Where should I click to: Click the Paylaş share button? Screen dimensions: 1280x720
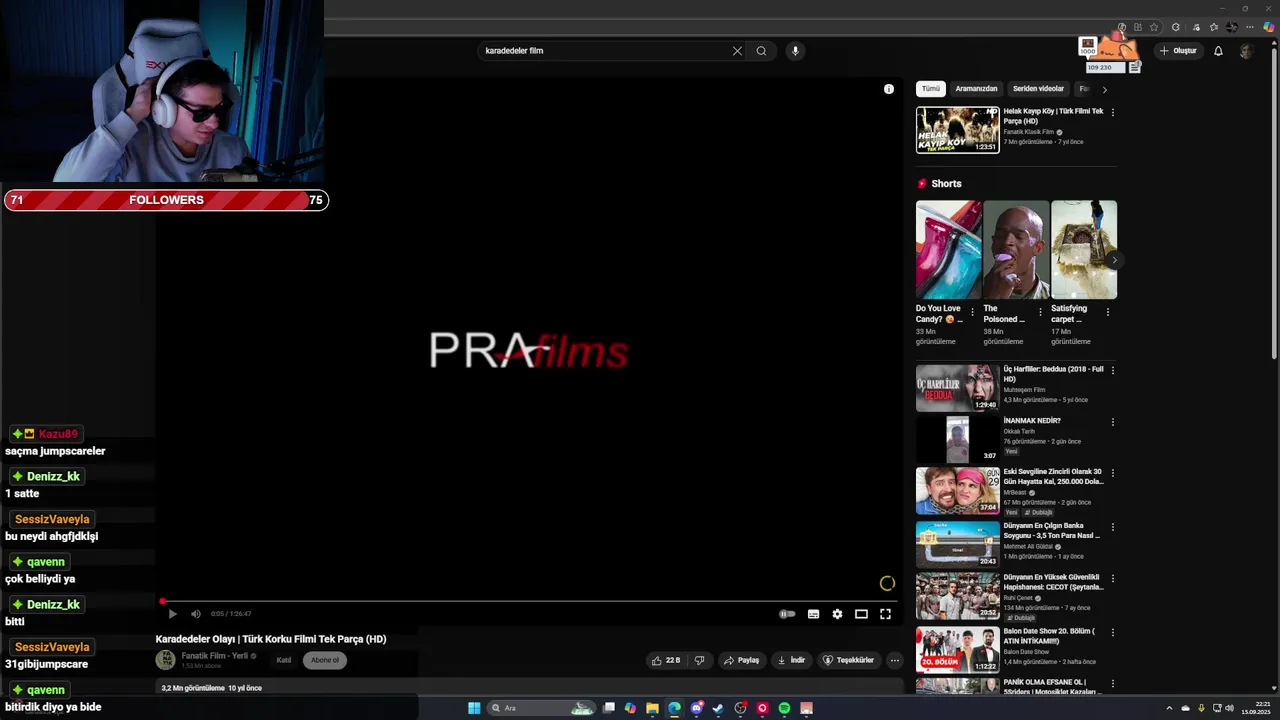pos(742,660)
